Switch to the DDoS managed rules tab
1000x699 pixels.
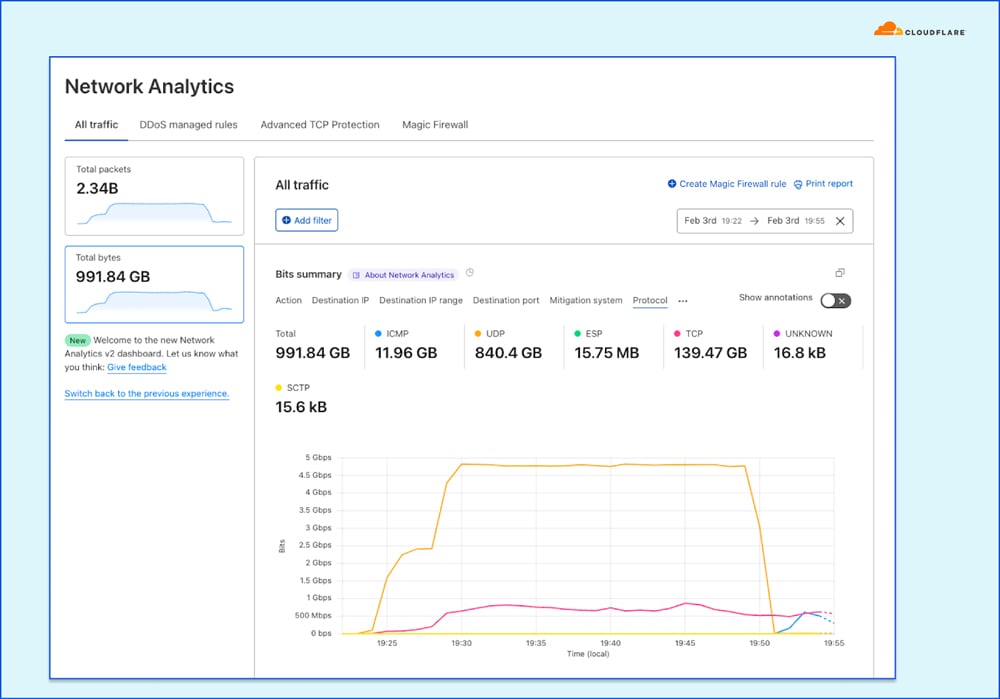[189, 125]
